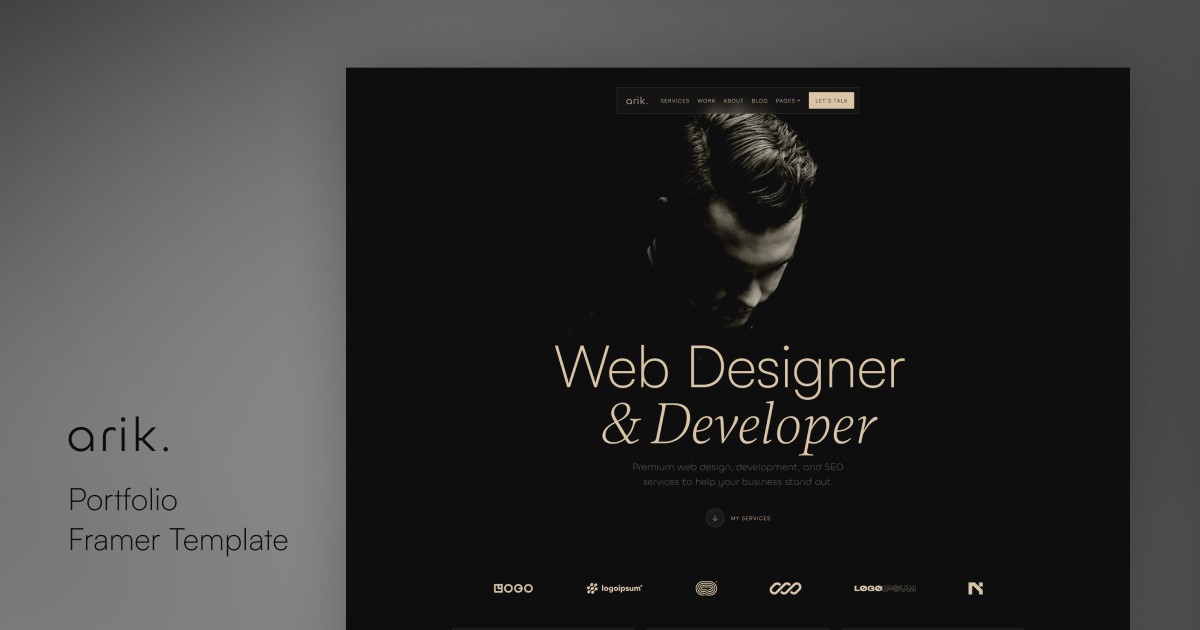Click the bold LOGOIPSUM client logo
The image size is (1200, 630).
(884, 588)
